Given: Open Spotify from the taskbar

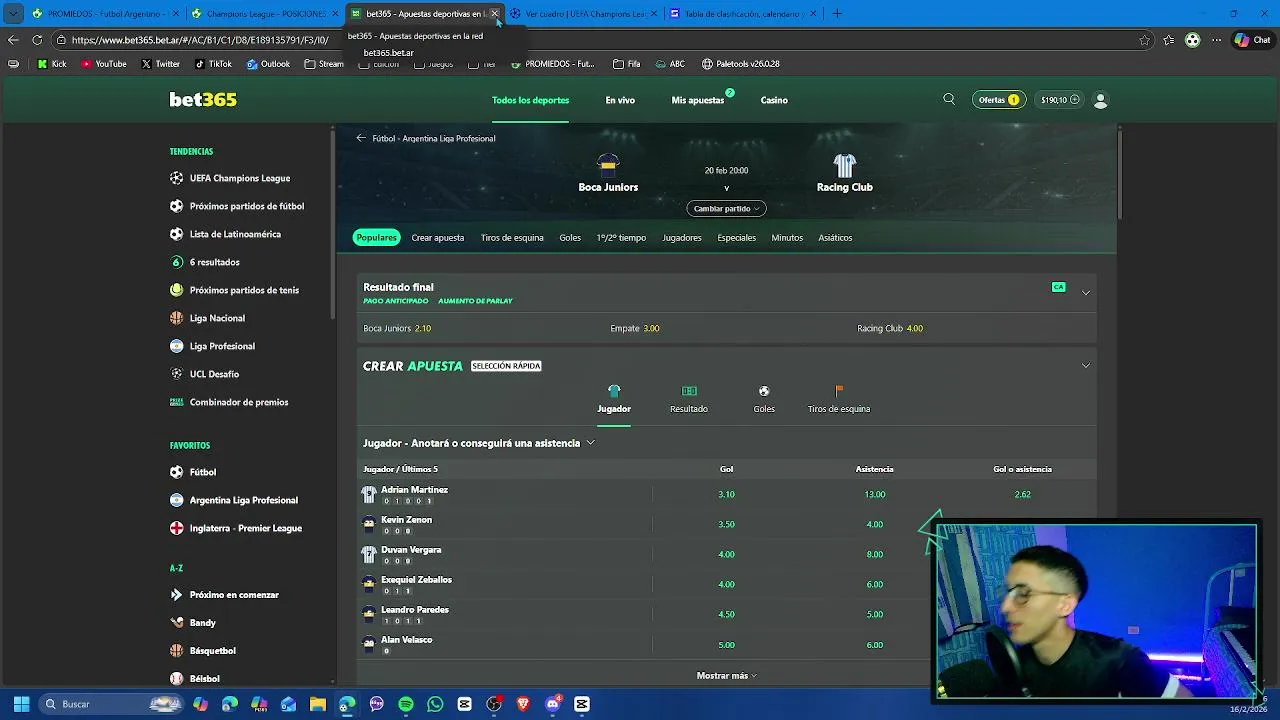Looking at the screenshot, I should (x=406, y=704).
